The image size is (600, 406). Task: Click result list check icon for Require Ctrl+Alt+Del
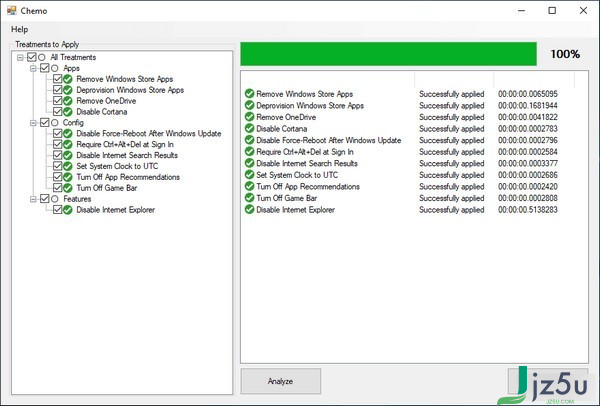[x=249, y=152]
